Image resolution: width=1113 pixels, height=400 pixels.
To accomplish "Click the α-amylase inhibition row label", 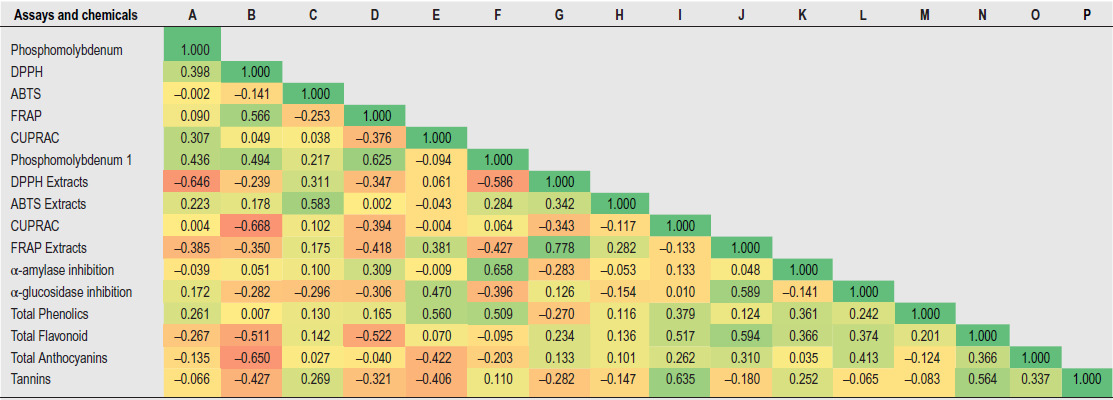I will point(62,269).
